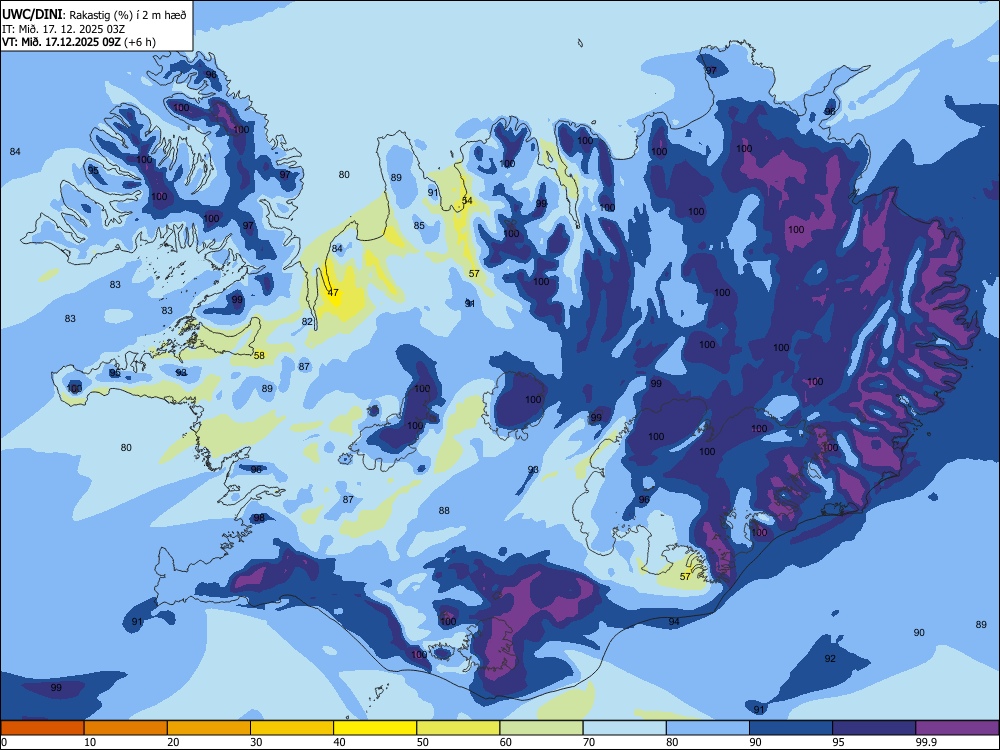Screen dimensions: 1000x750
Task: Click the legend tick label 60
Action: click(506, 742)
